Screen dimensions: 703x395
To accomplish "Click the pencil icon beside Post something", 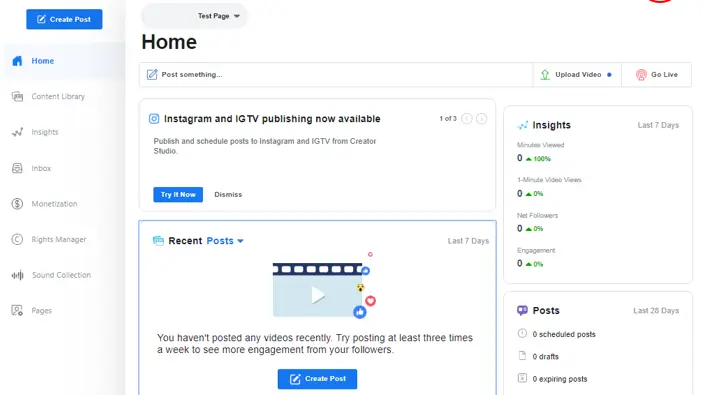I will [x=152, y=74].
